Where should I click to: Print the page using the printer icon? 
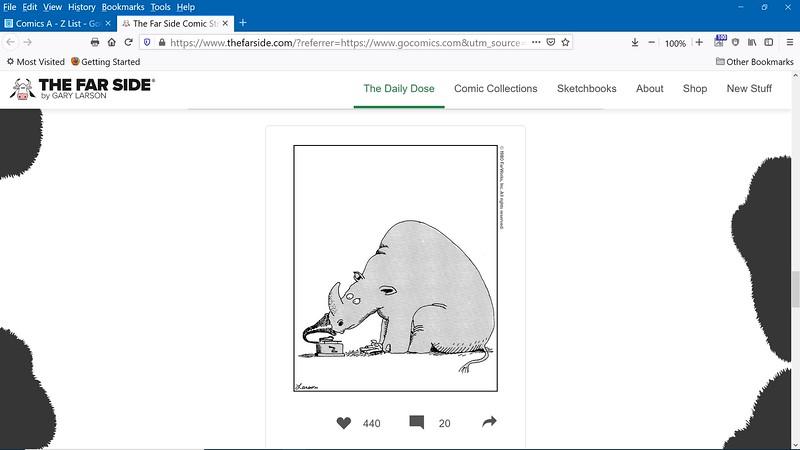pyautogui.click(x=95, y=42)
